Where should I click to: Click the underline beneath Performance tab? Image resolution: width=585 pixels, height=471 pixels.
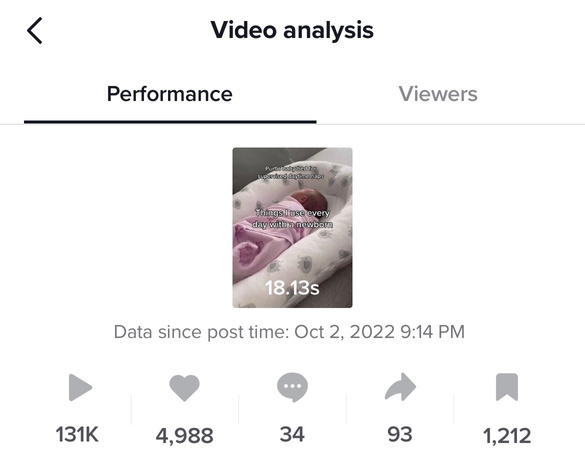click(170, 122)
